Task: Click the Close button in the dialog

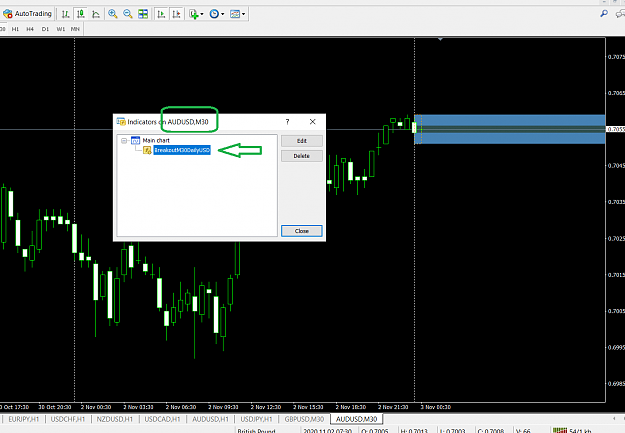Action: 302,231
